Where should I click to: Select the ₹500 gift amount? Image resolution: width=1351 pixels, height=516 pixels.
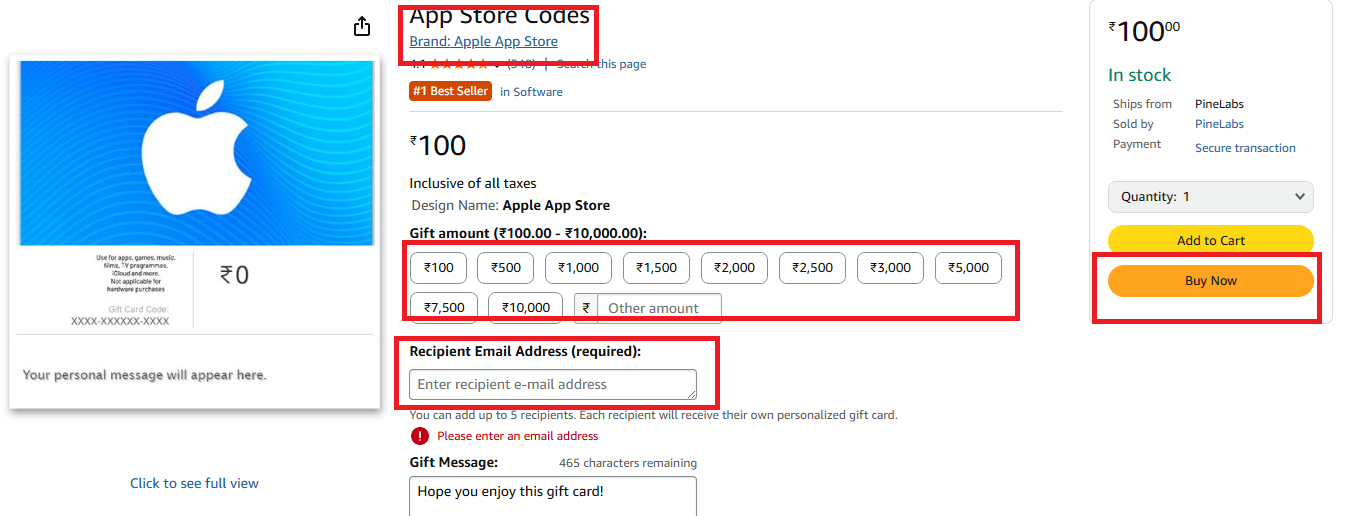pos(506,268)
